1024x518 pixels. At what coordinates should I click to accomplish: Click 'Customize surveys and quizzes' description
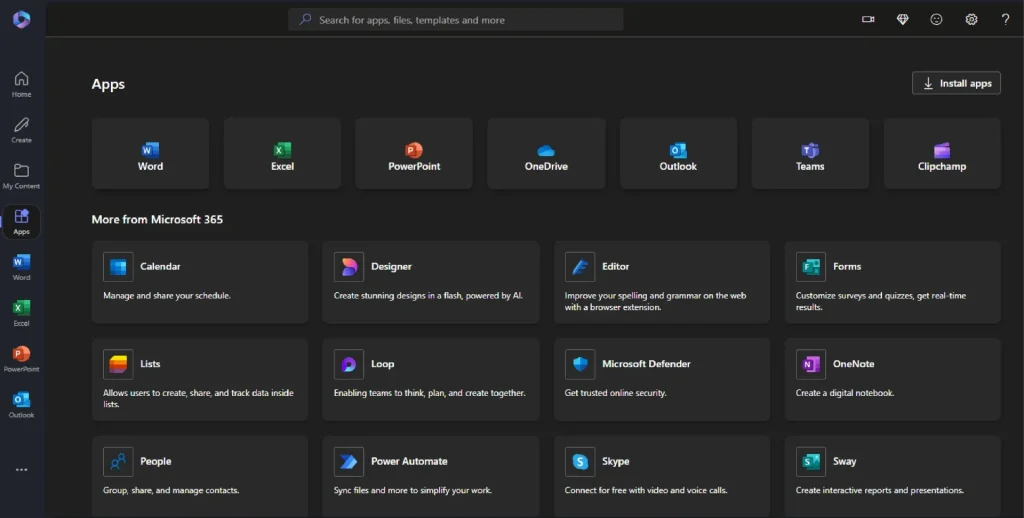[x=880, y=301]
